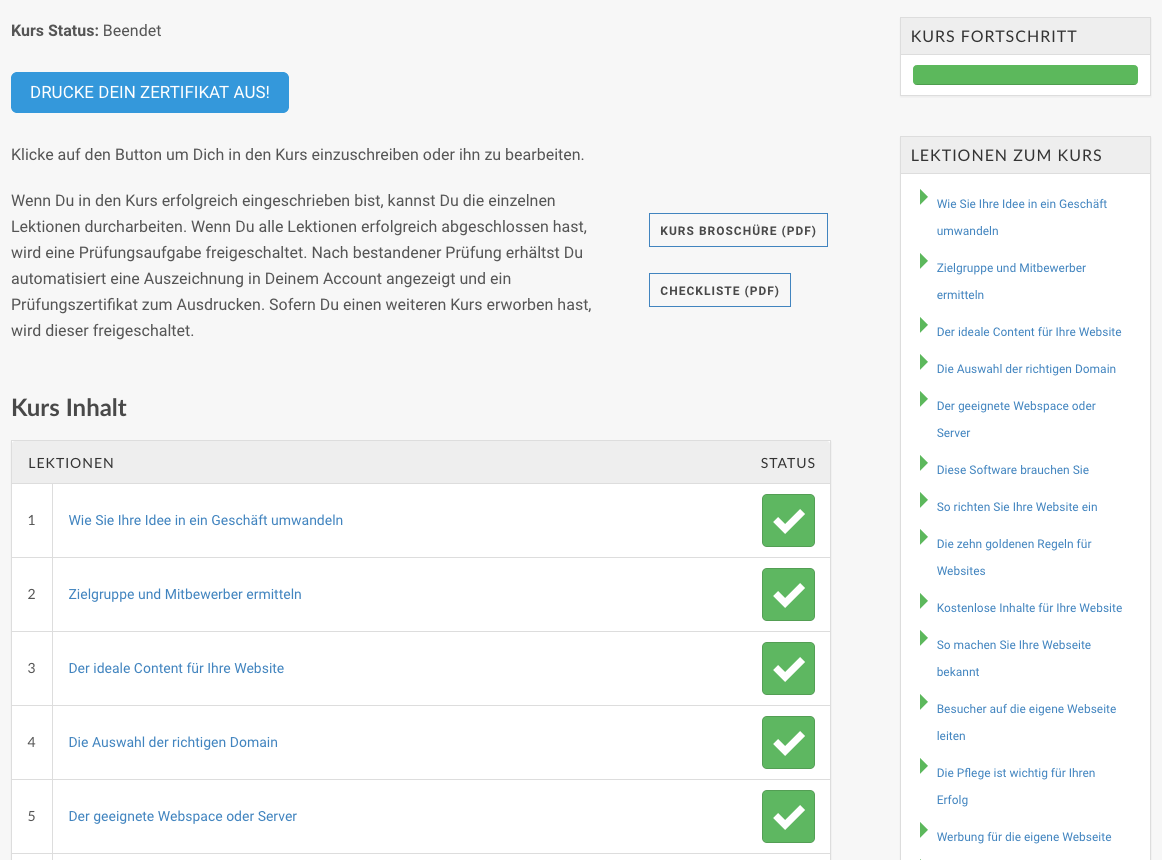
Task: Click the arrow beside sidebar 'Der ideale Content'
Action: tap(923, 325)
